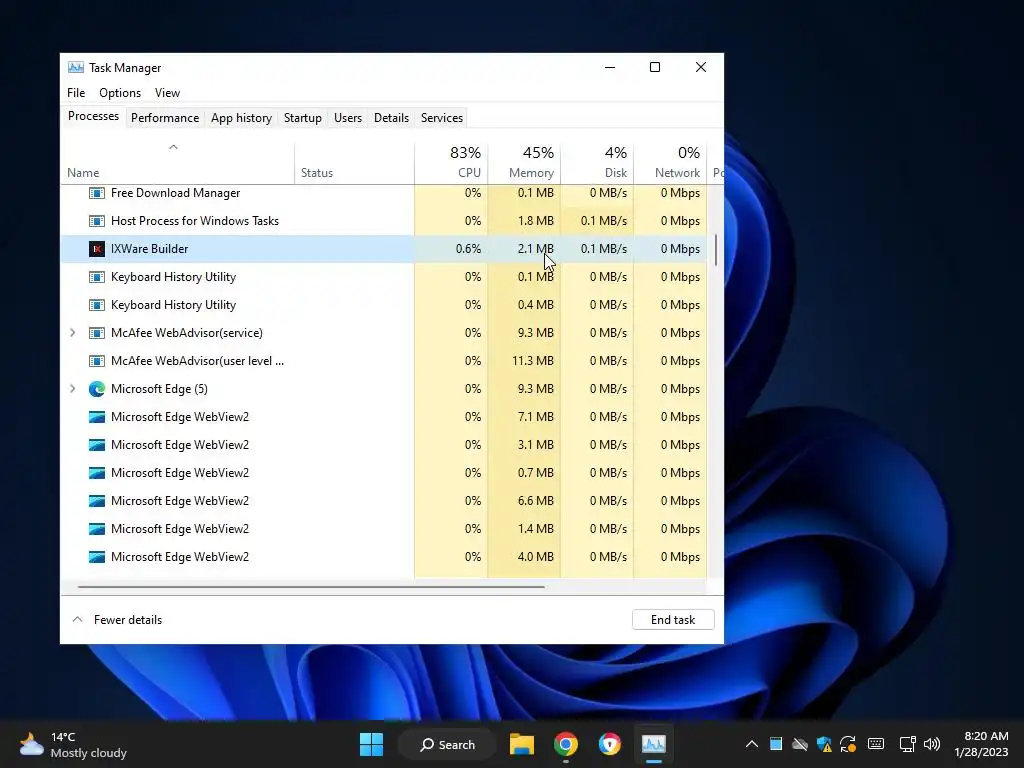The image size is (1024, 768).
Task: Sort by the 45% Memory column
Action: tap(524, 163)
